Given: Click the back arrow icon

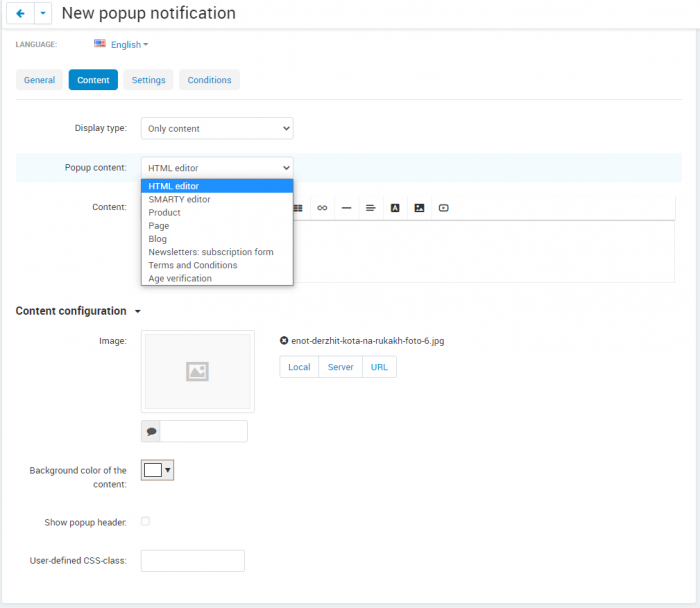Looking at the screenshot, I should (20, 13).
